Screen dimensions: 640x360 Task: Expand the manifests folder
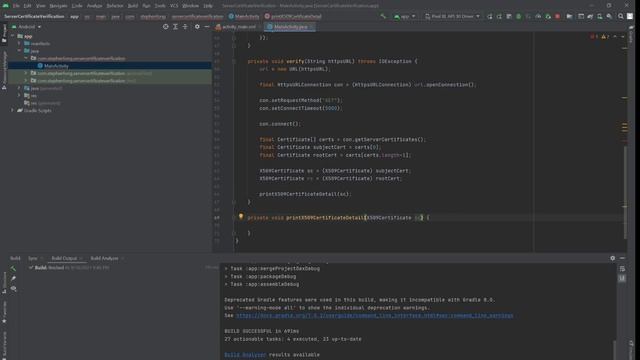click(x=19, y=43)
